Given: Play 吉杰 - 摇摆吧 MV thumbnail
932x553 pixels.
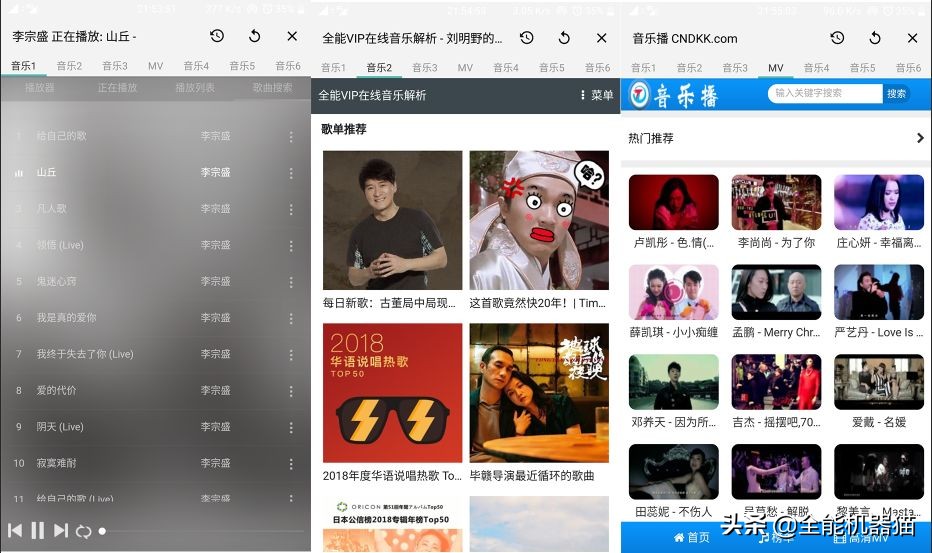Looking at the screenshot, I should coord(776,382).
